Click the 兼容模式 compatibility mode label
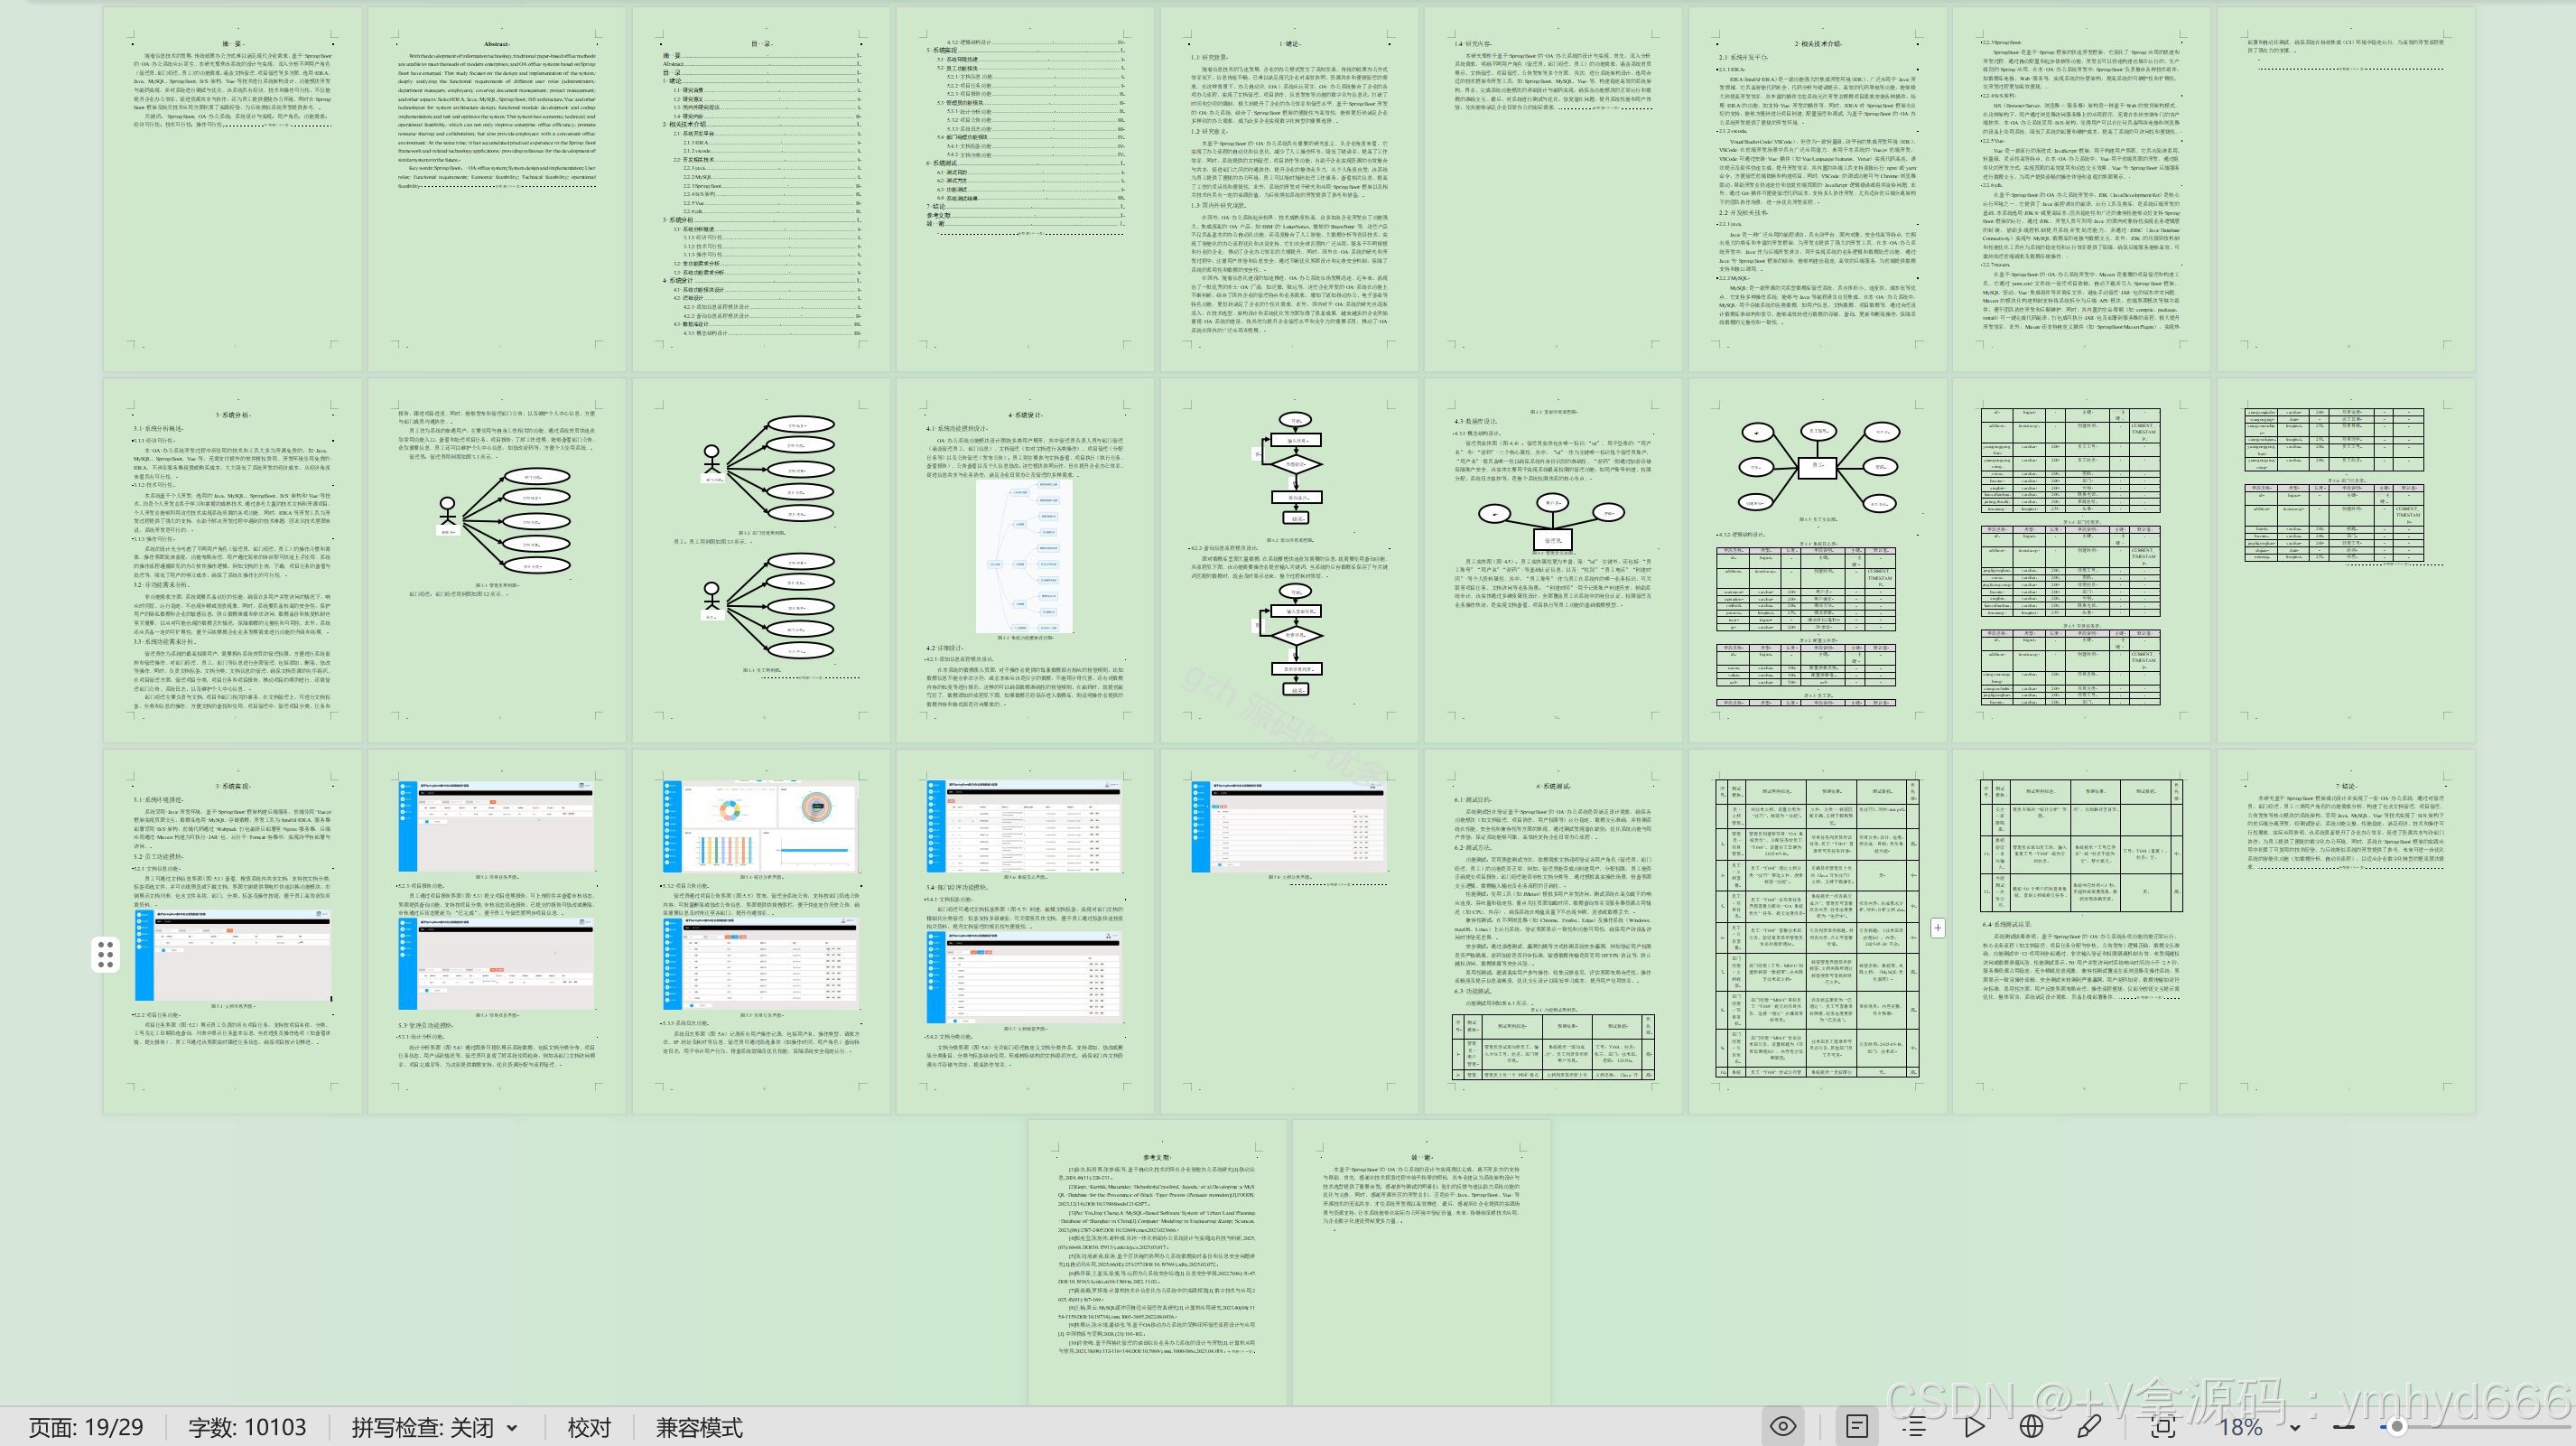 [x=699, y=1427]
